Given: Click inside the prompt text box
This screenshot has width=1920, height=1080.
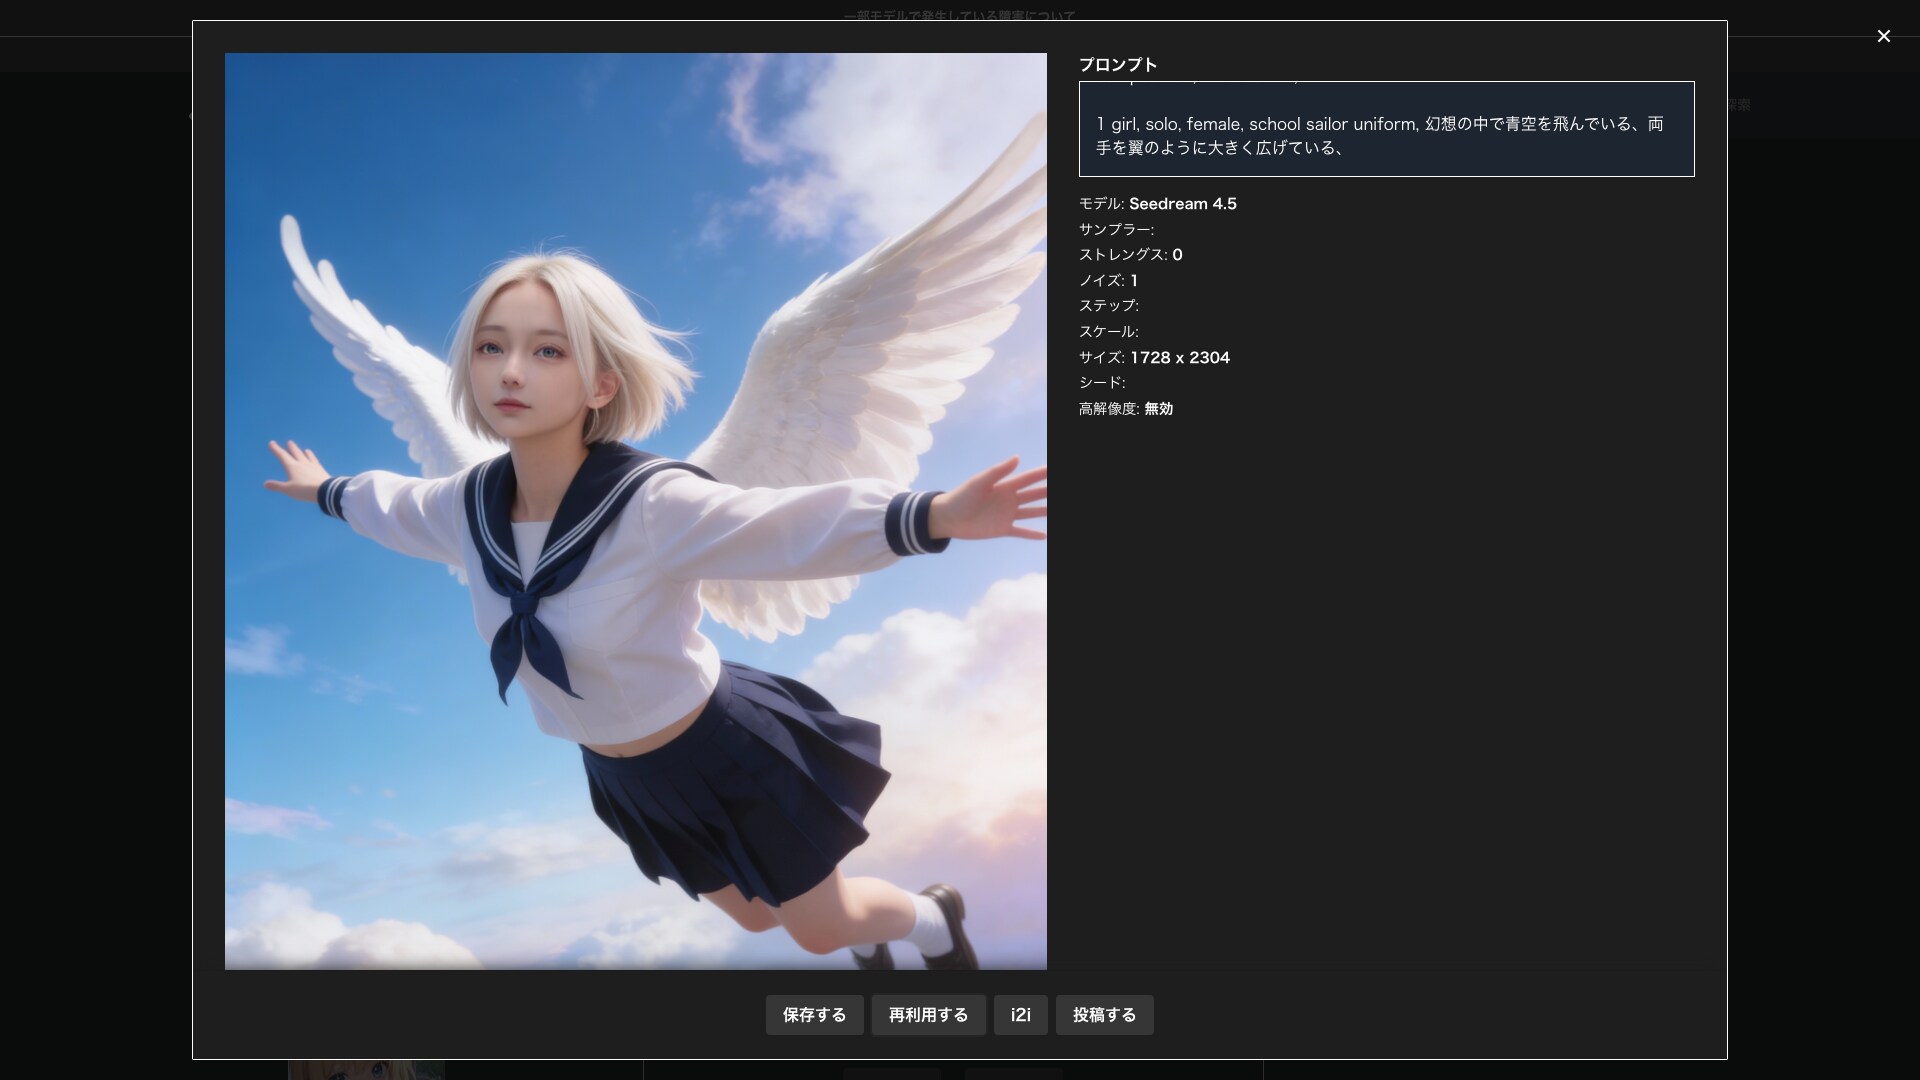Looking at the screenshot, I should point(1386,129).
